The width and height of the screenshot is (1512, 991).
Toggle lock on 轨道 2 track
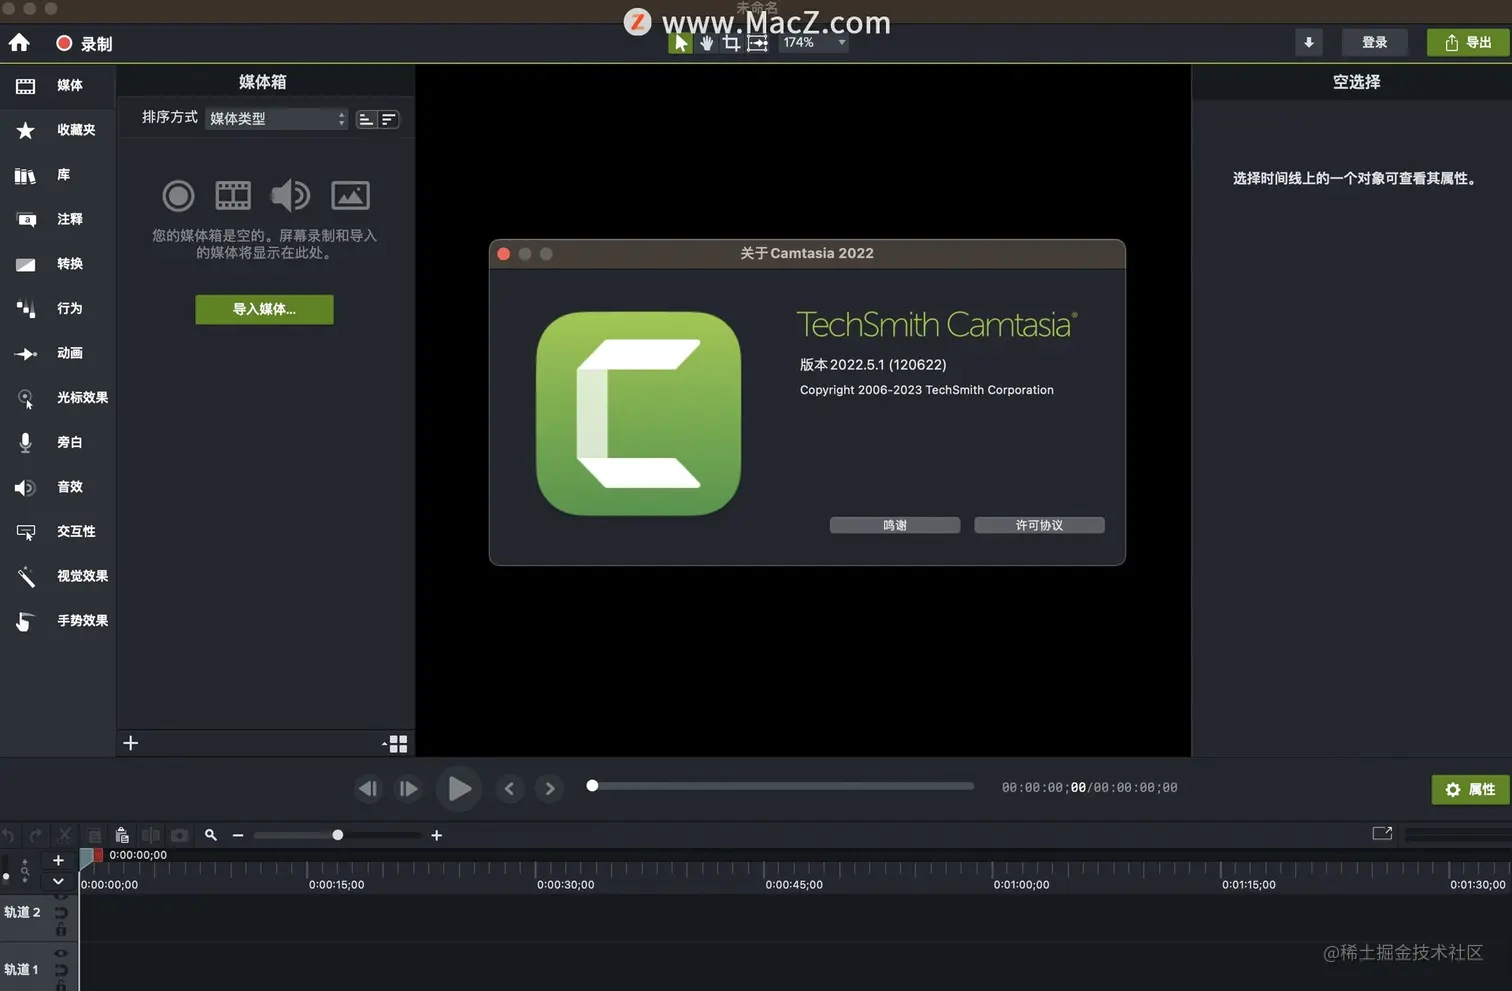point(61,930)
